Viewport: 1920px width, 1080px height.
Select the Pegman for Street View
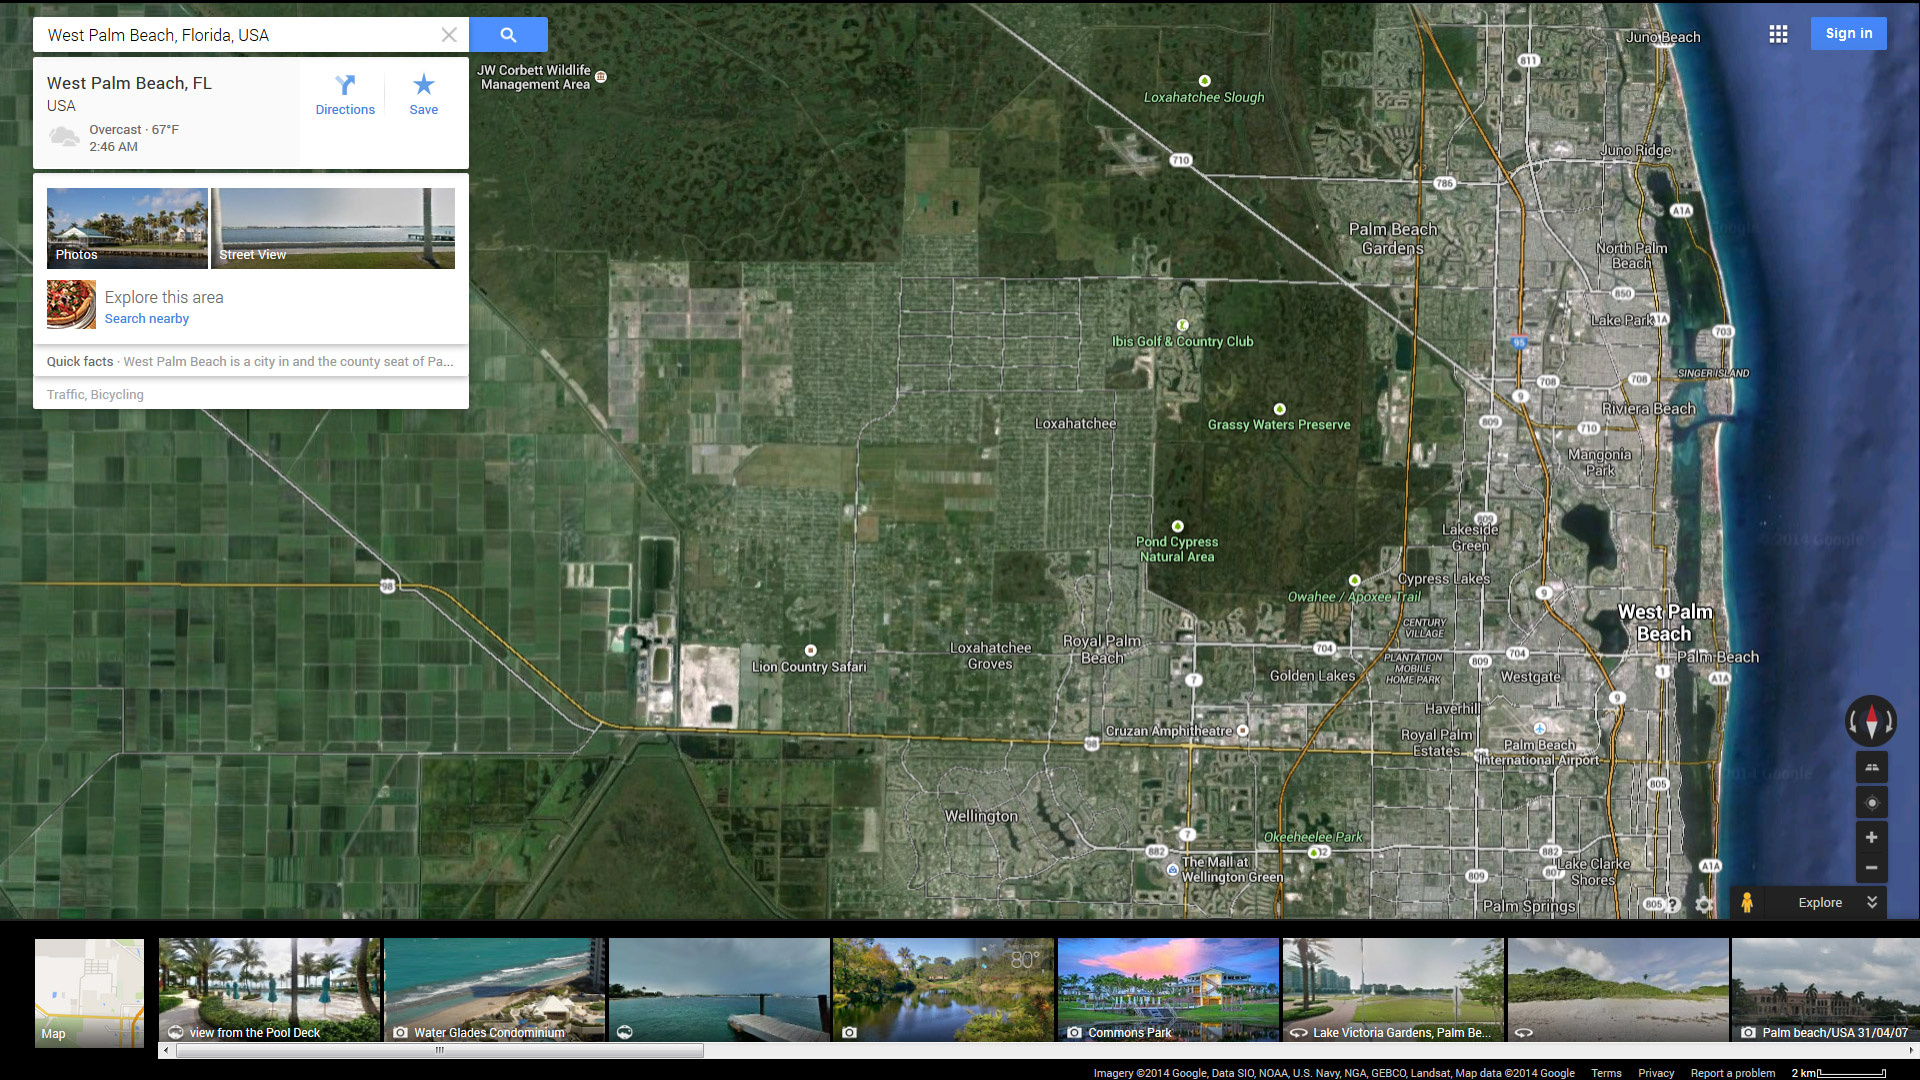pos(1747,902)
